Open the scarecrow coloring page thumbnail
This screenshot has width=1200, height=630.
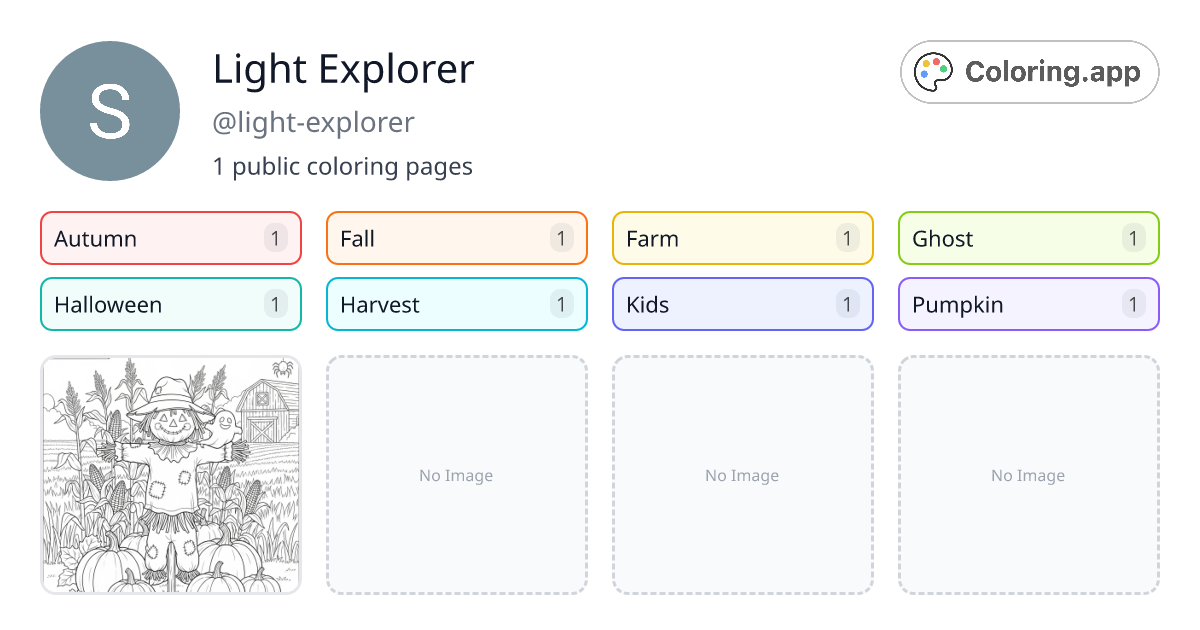pyautogui.click(x=170, y=475)
